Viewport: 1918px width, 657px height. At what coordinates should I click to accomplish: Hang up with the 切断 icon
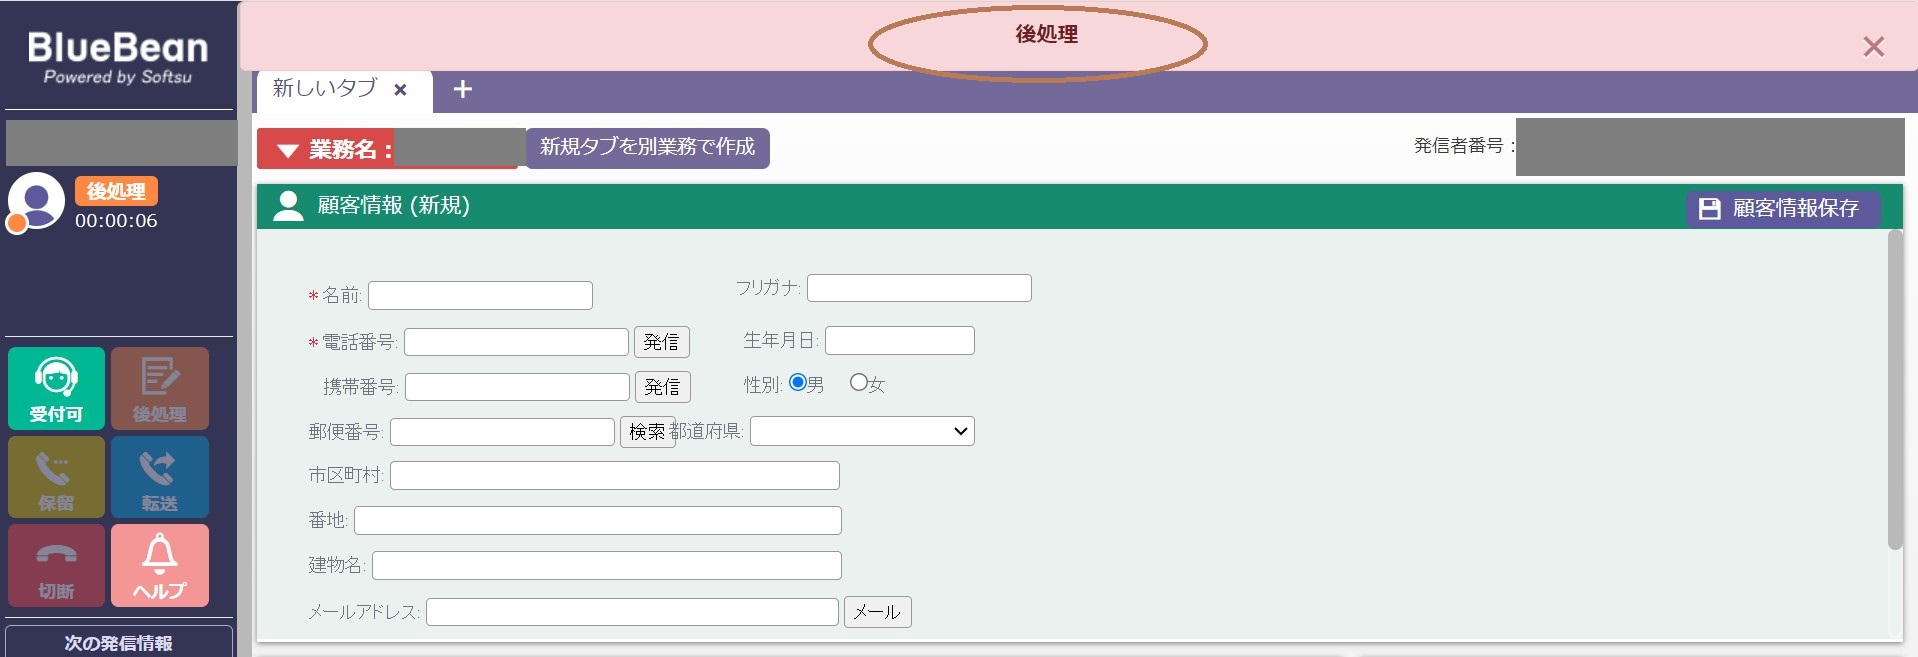tap(56, 566)
